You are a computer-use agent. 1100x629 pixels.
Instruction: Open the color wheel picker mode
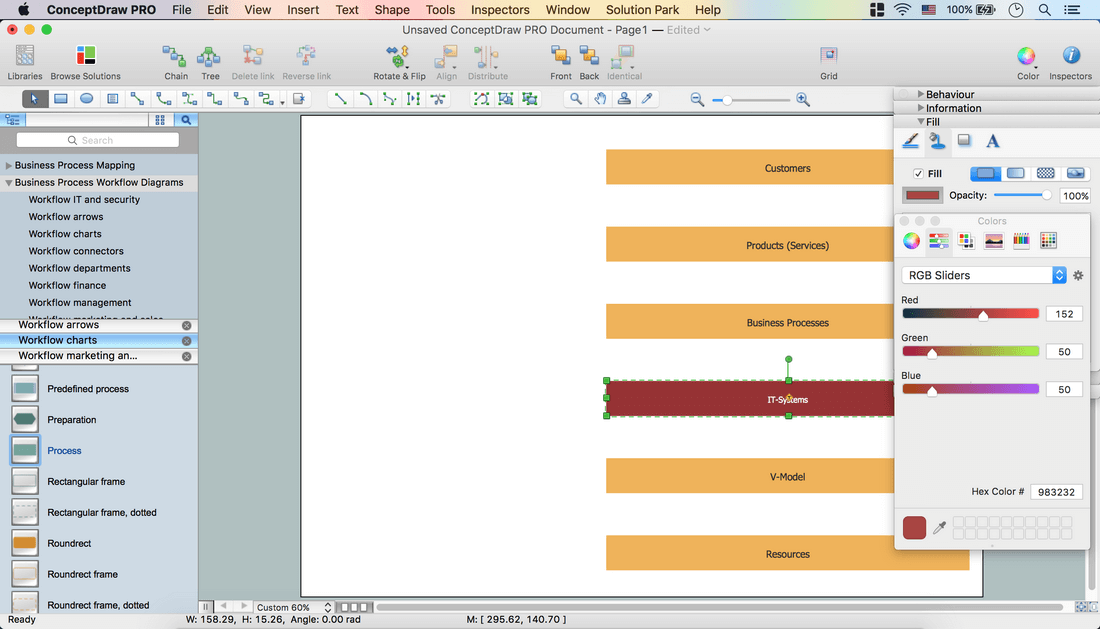coord(911,241)
